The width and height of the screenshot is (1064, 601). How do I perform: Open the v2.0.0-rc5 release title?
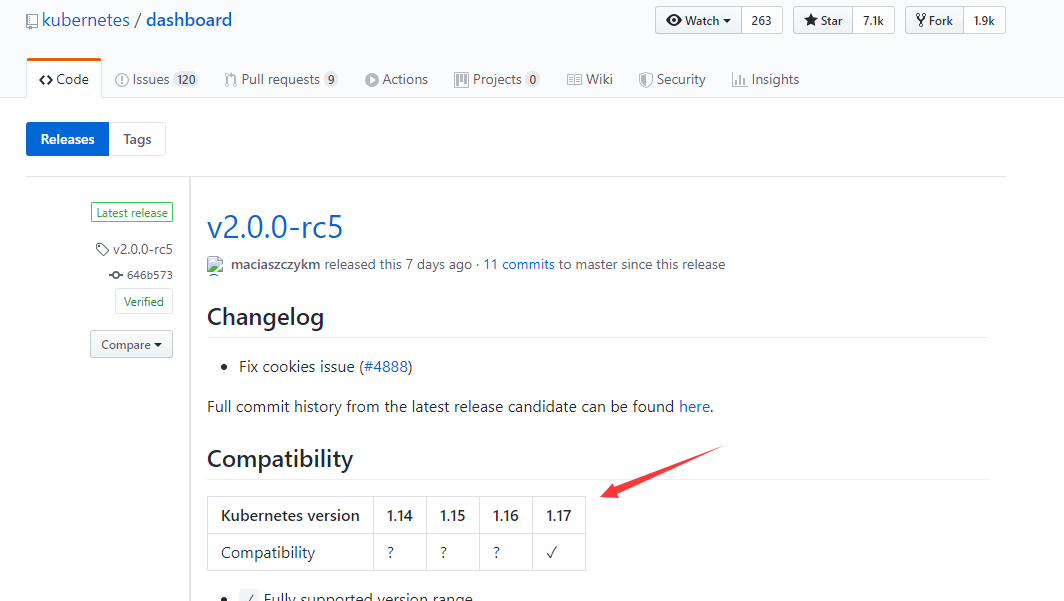[x=275, y=227]
